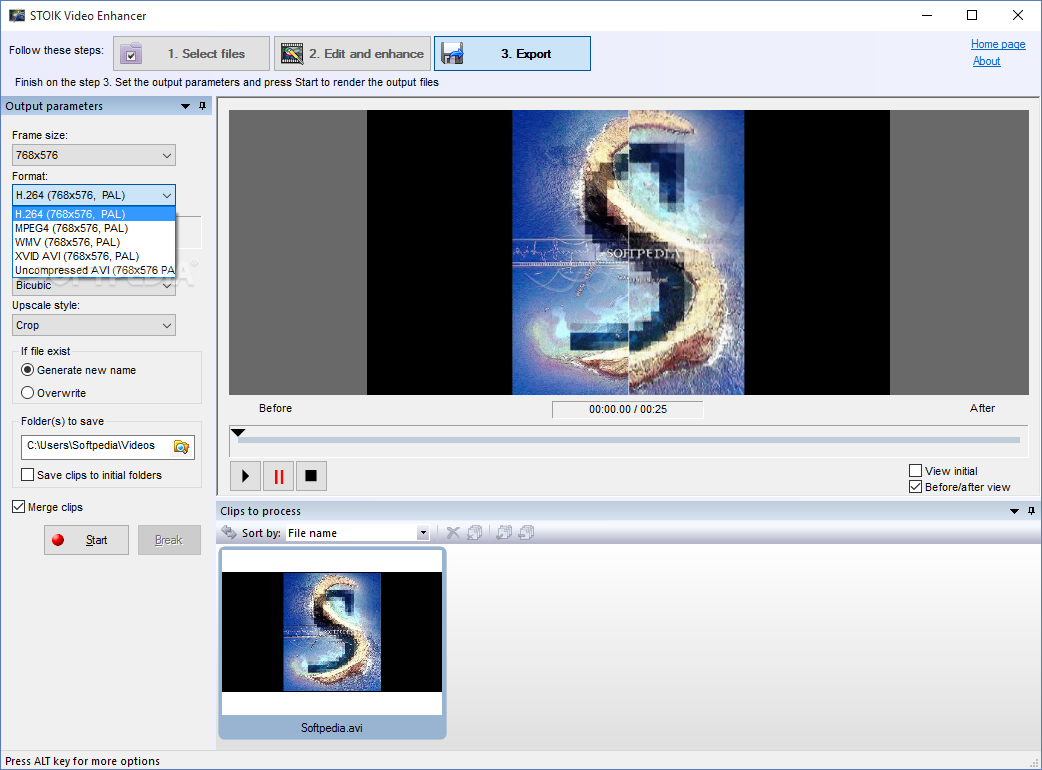
Task: Click the red record dot on Start
Action: (58, 540)
